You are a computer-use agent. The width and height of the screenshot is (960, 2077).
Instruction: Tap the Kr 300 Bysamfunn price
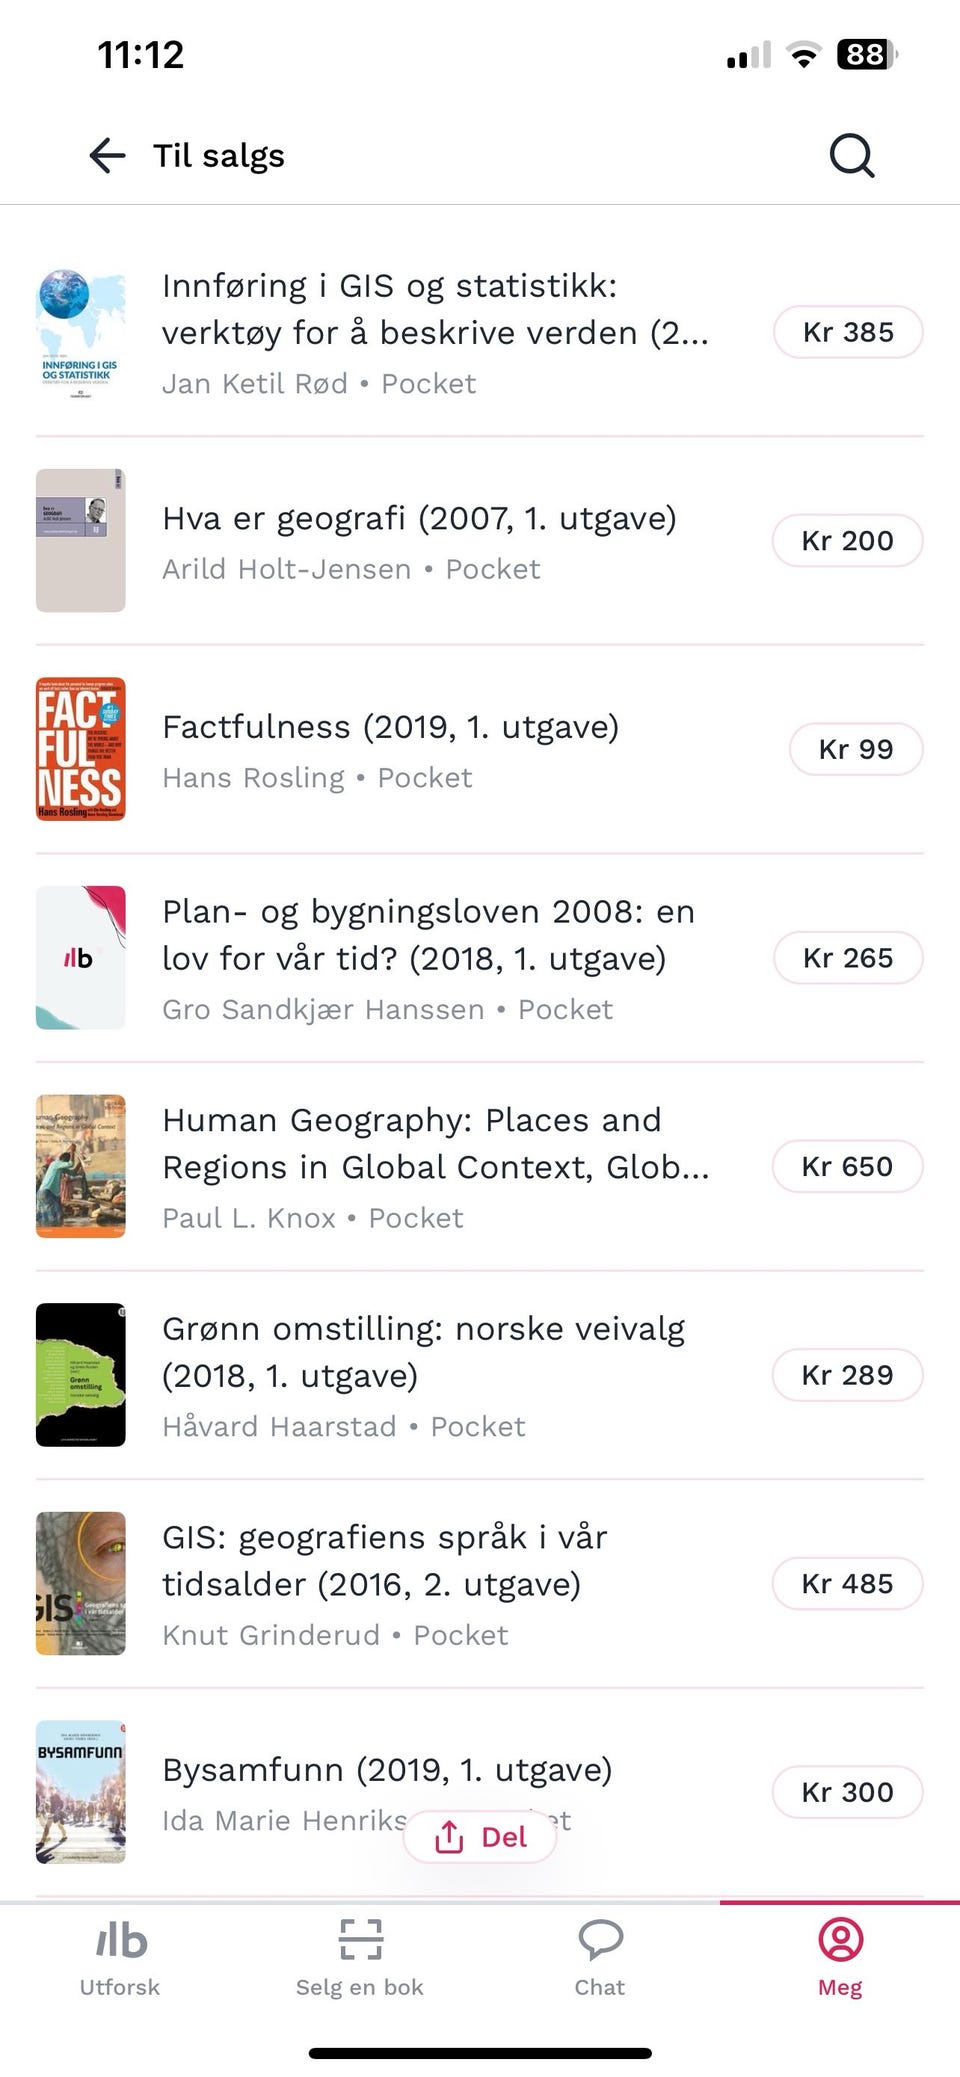pos(848,1792)
